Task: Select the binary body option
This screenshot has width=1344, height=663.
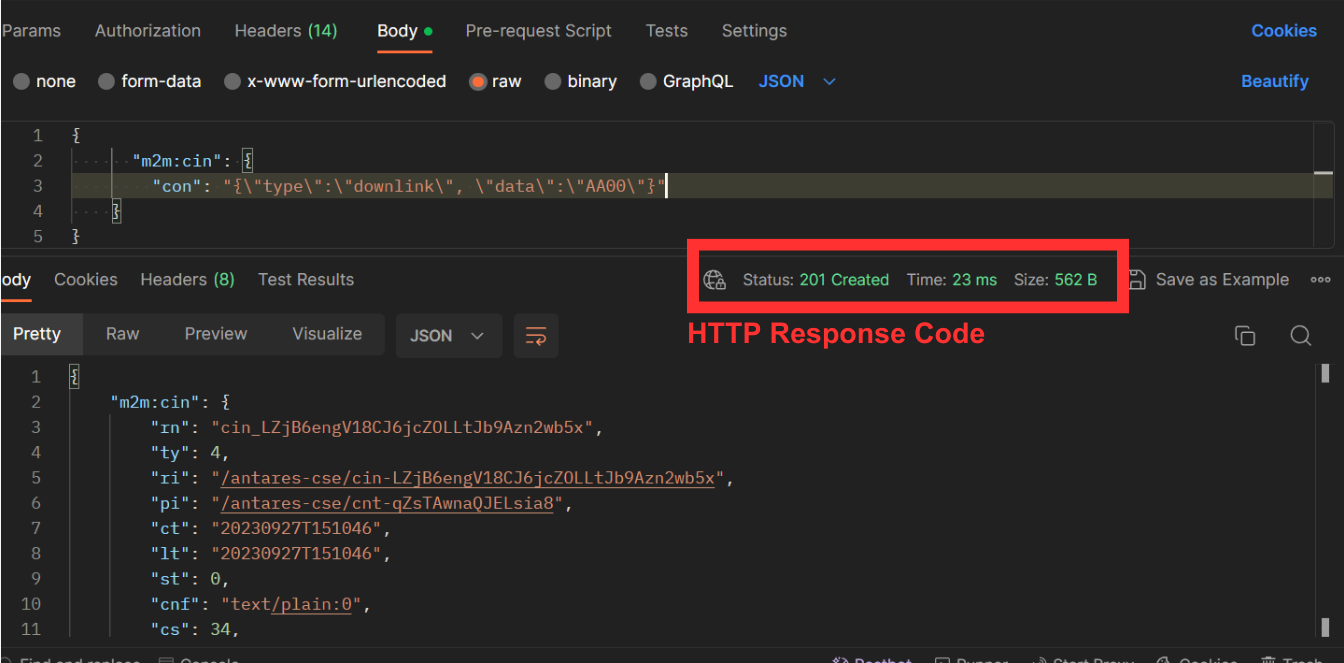Action: click(553, 82)
